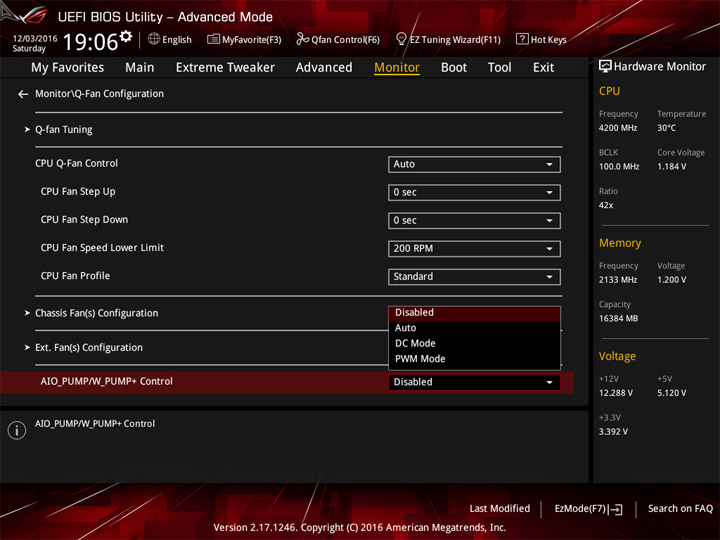The width and height of the screenshot is (720, 540).
Task: Click the CPU Fan Step Up label
Action: [78, 191]
